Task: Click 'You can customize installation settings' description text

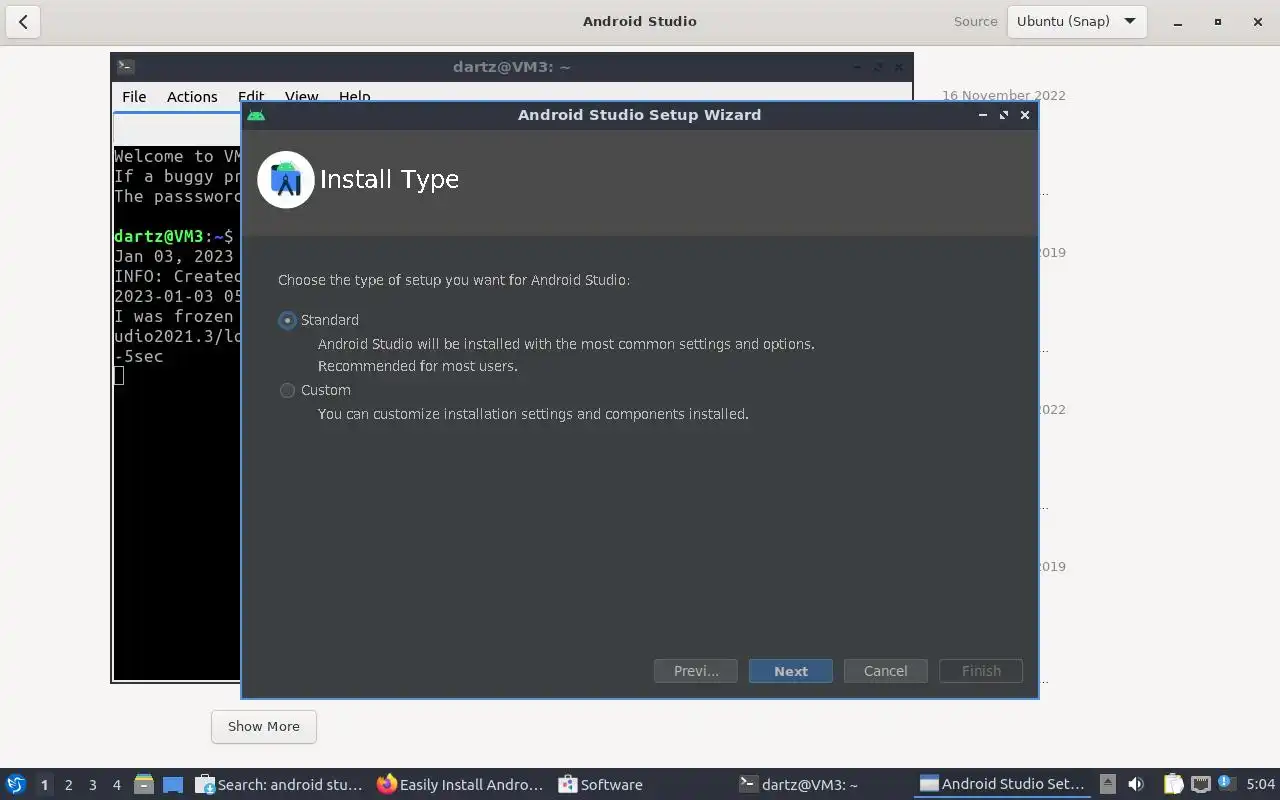Action: tap(533, 414)
